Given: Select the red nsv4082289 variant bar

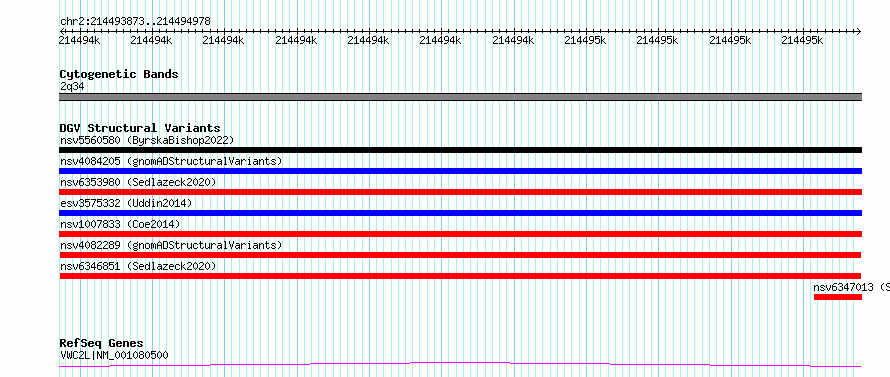Looking at the screenshot, I should [x=460, y=255].
